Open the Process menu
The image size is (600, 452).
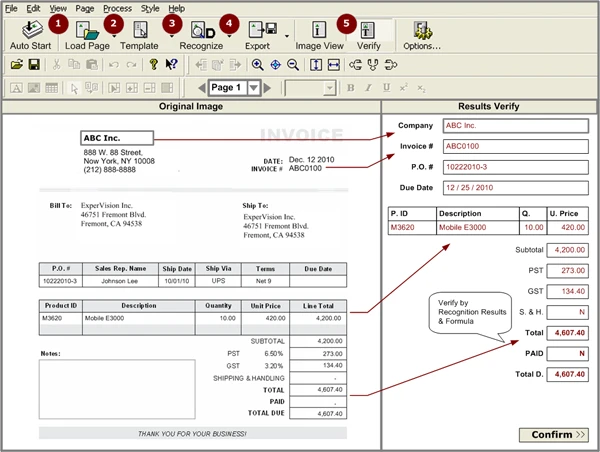[x=117, y=8]
